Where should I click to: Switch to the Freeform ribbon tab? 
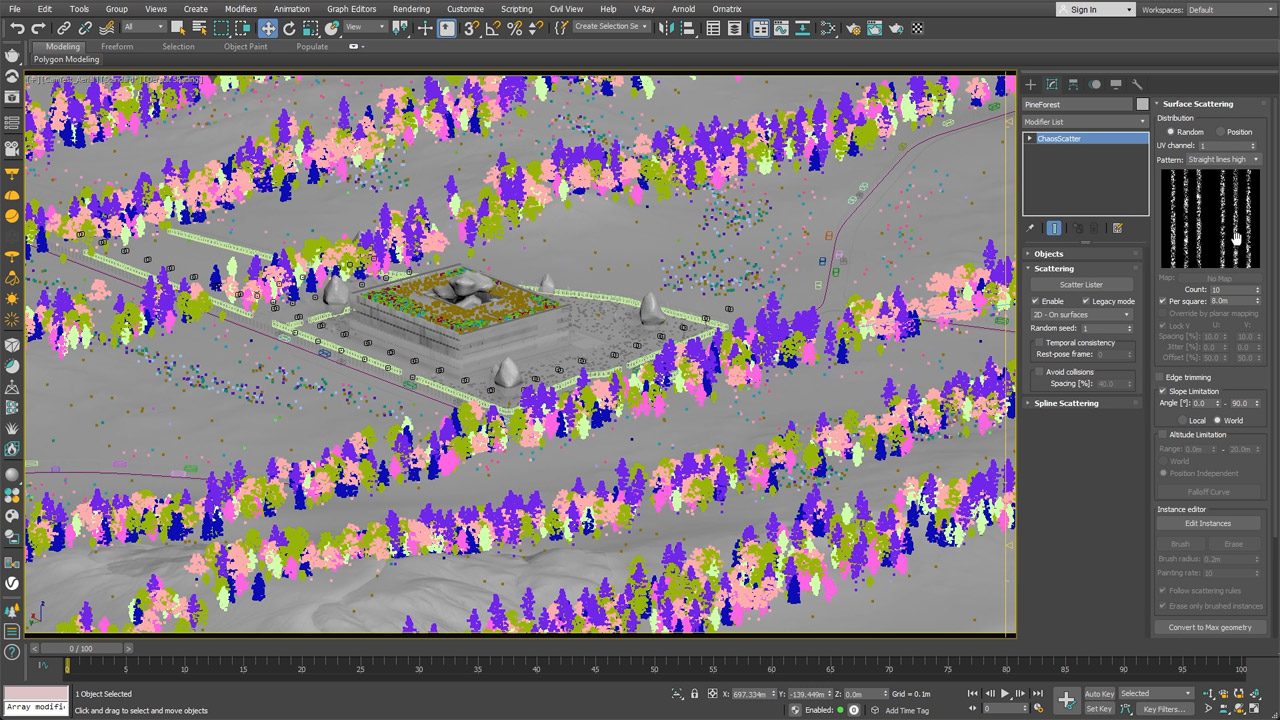117,47
